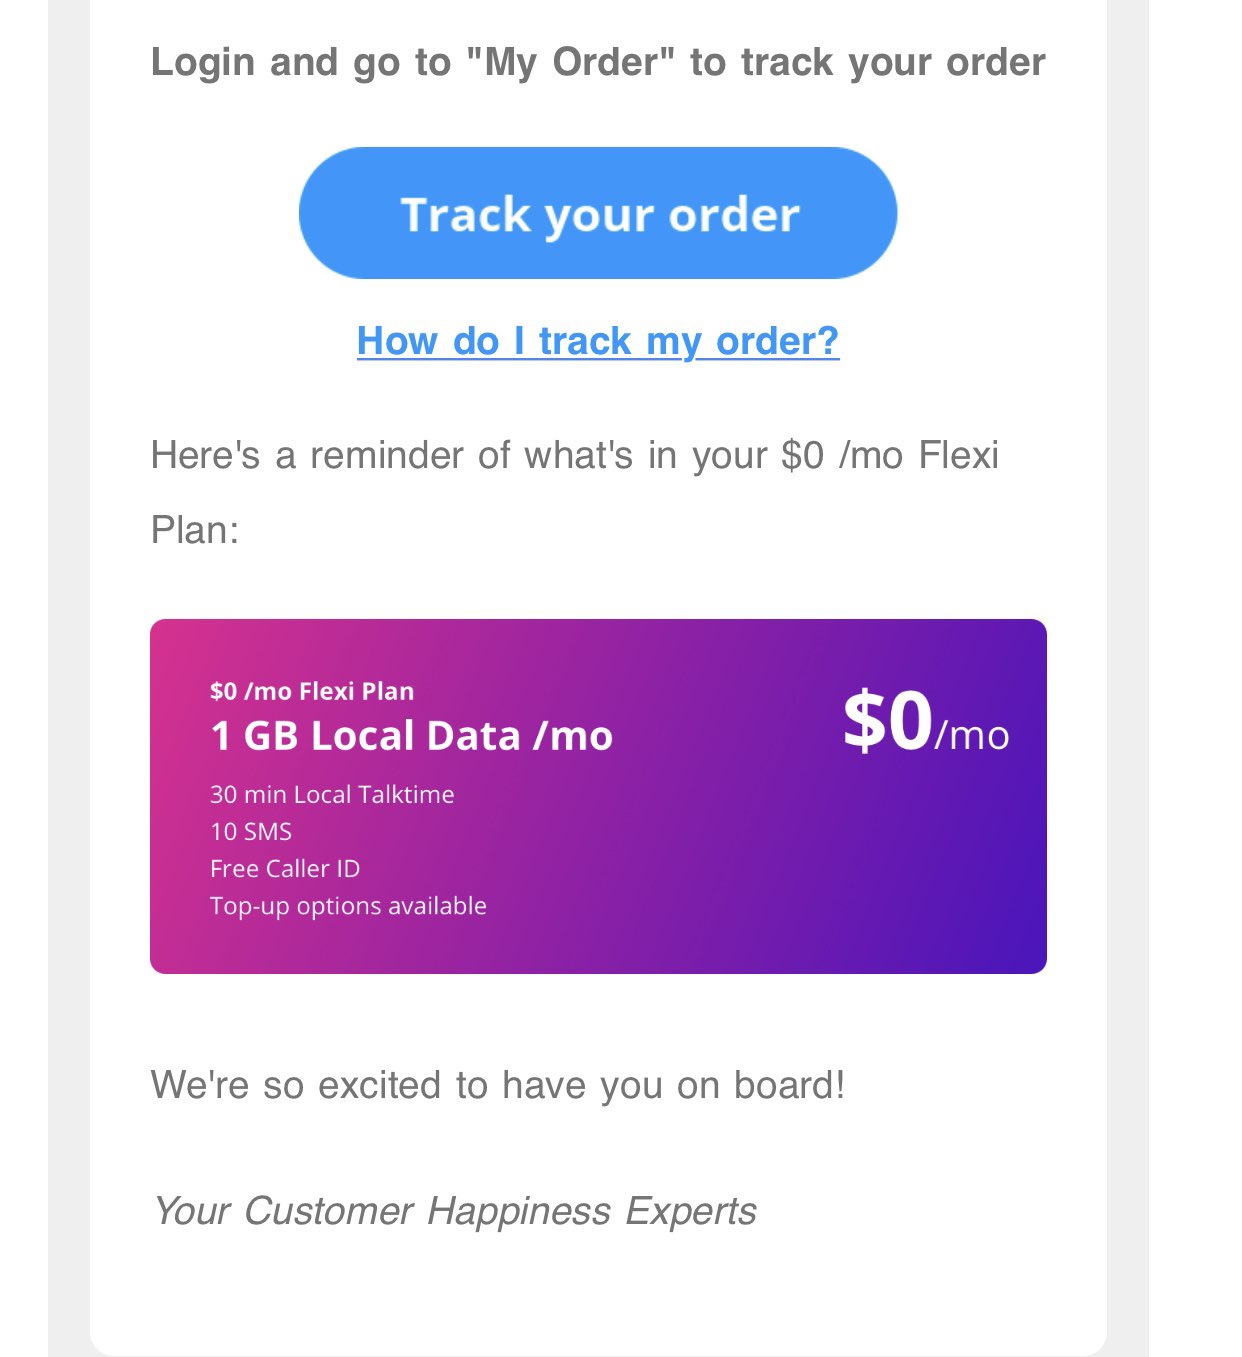Screen dimensions: 1242x1357
Task: Click the word Experts in the italic signature
Action: point(691,1211)
